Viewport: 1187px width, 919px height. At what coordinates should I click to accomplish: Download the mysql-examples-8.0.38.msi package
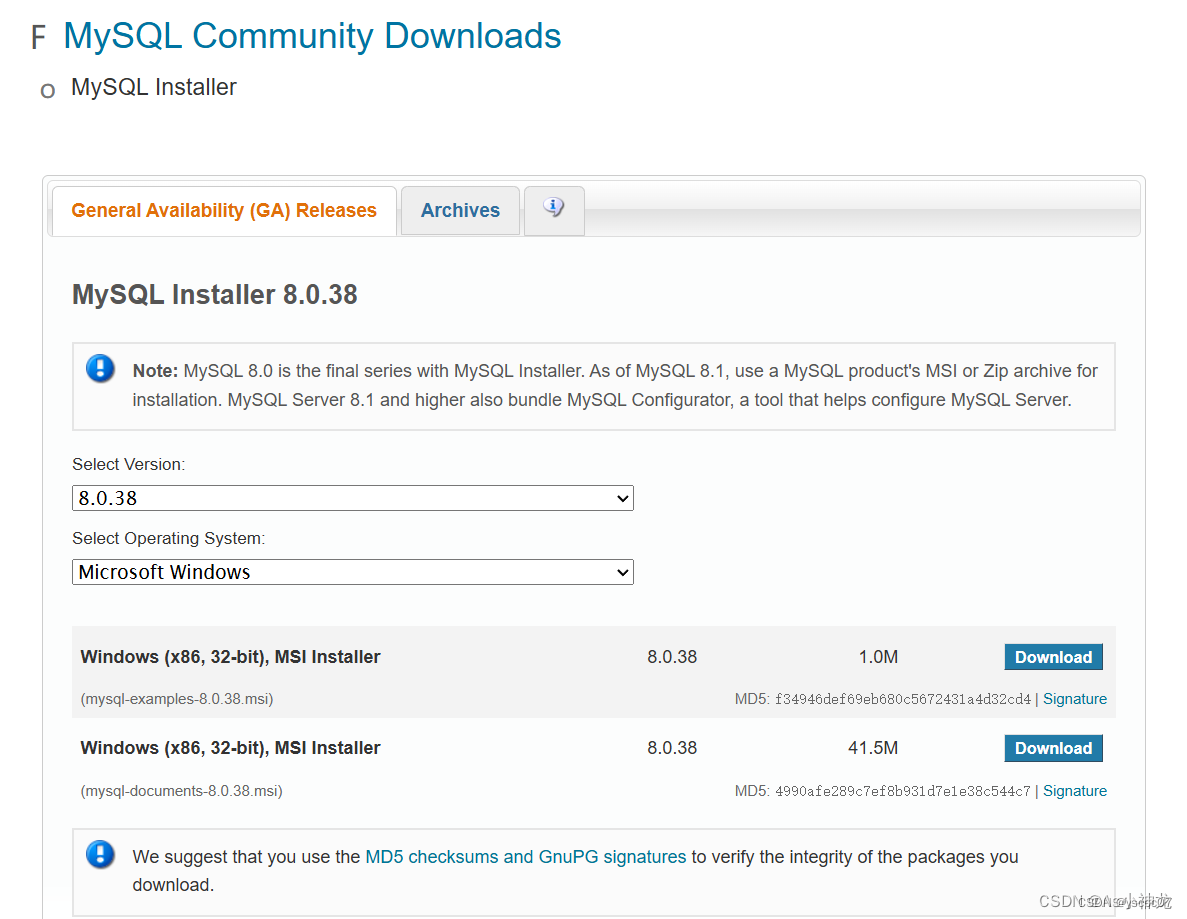1053,657
